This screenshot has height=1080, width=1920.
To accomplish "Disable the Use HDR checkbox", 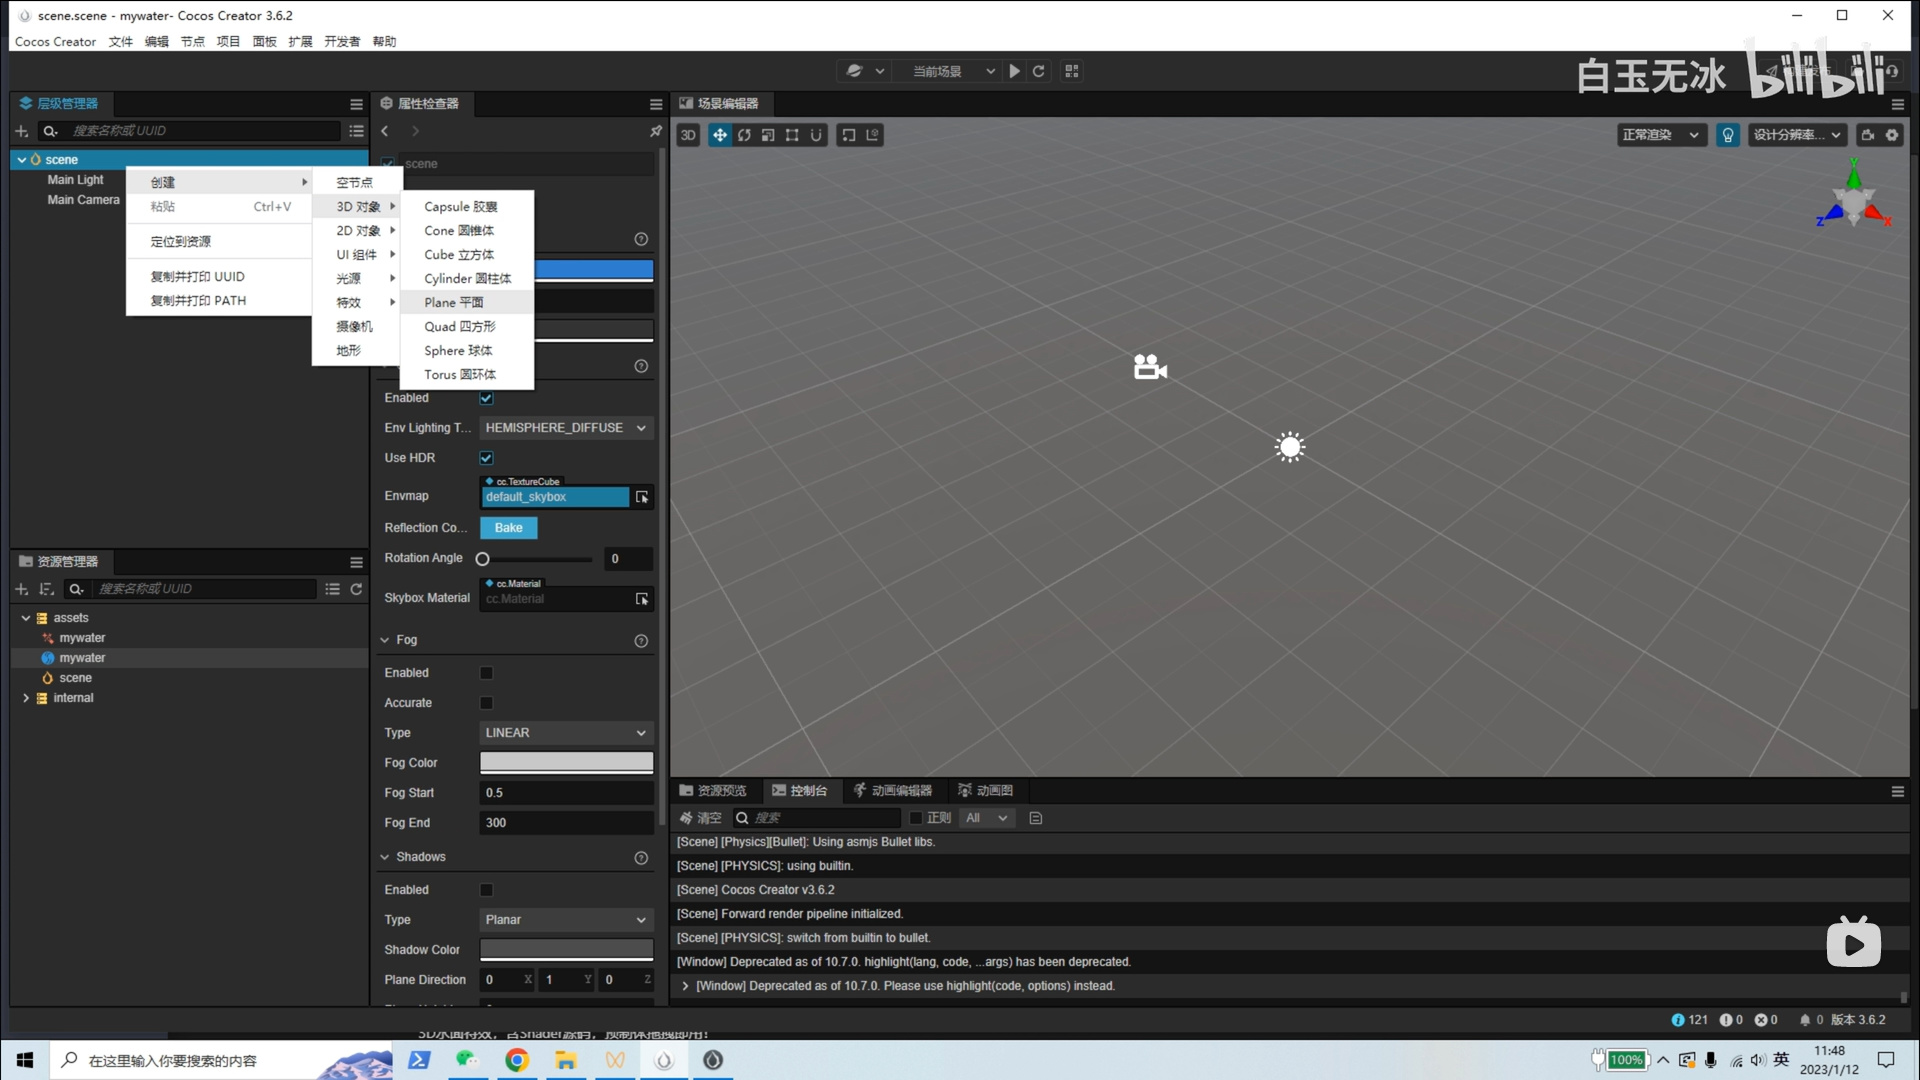I will 486,458.
